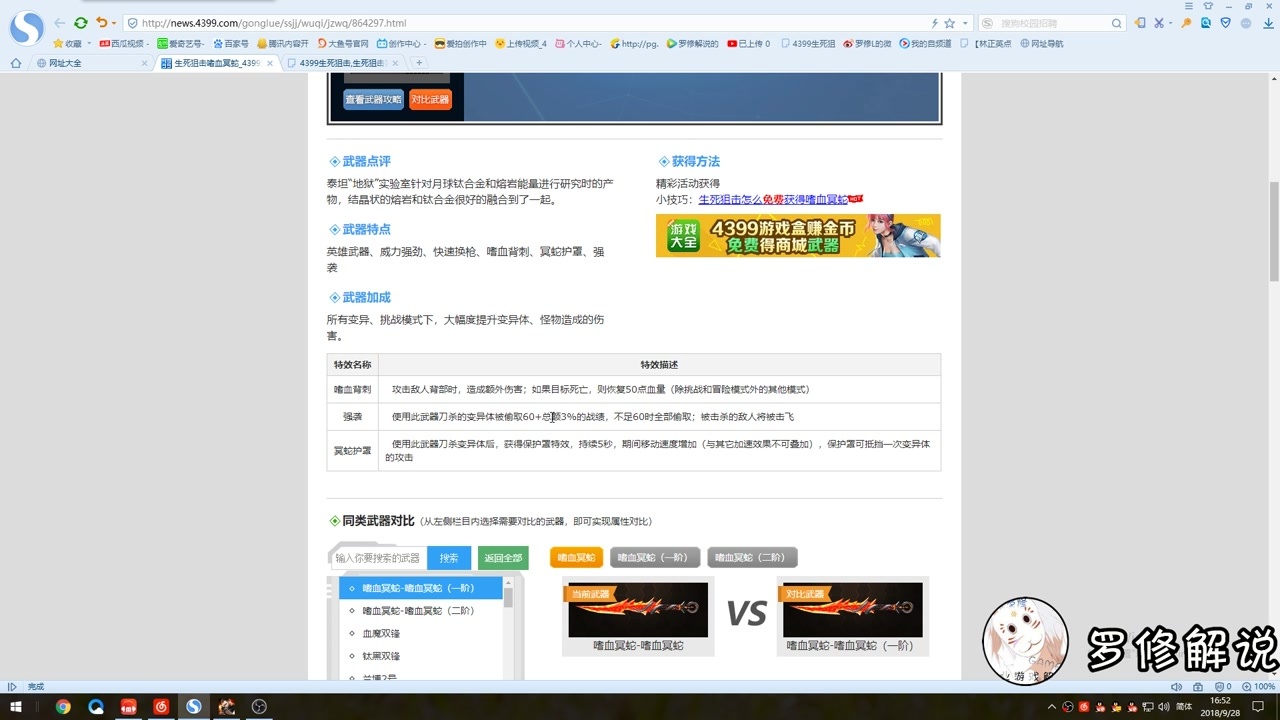The height and width of the screenshot is (720, 1280).
Task: Click the home icon left of tabs
Action: tap(15, 63)
